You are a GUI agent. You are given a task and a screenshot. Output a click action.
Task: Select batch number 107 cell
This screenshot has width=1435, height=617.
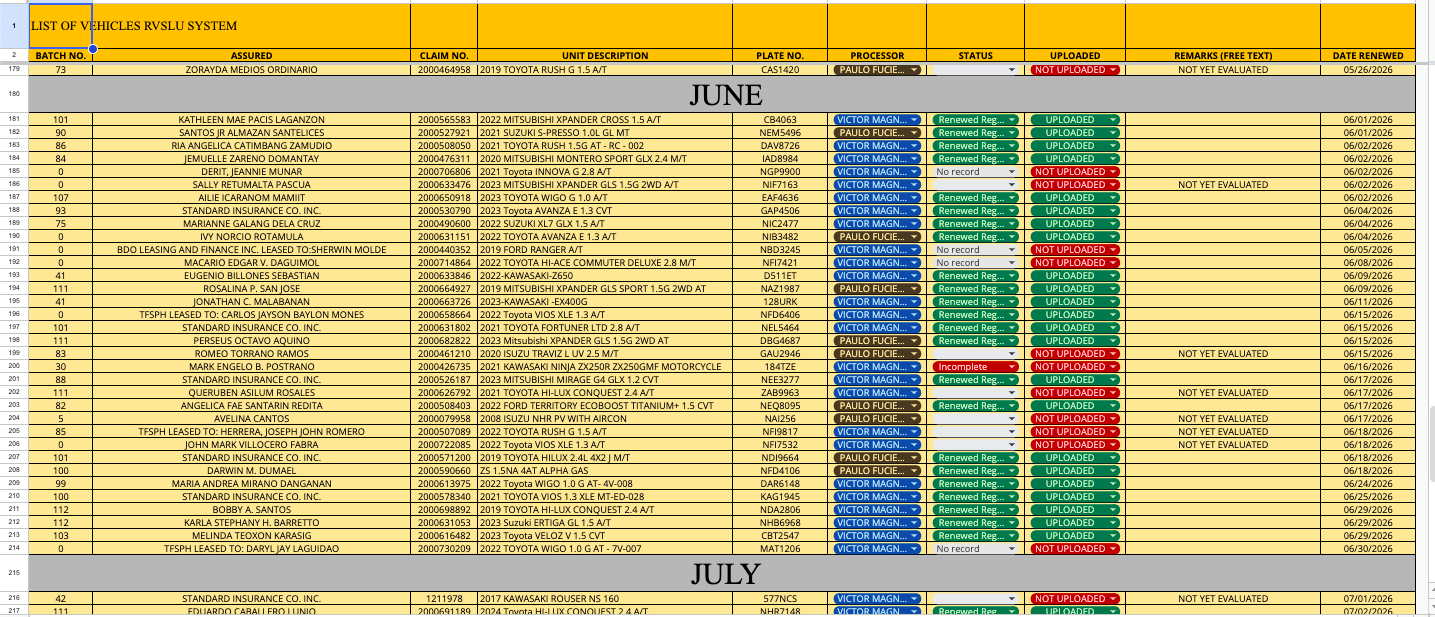[x=61, y=198]
